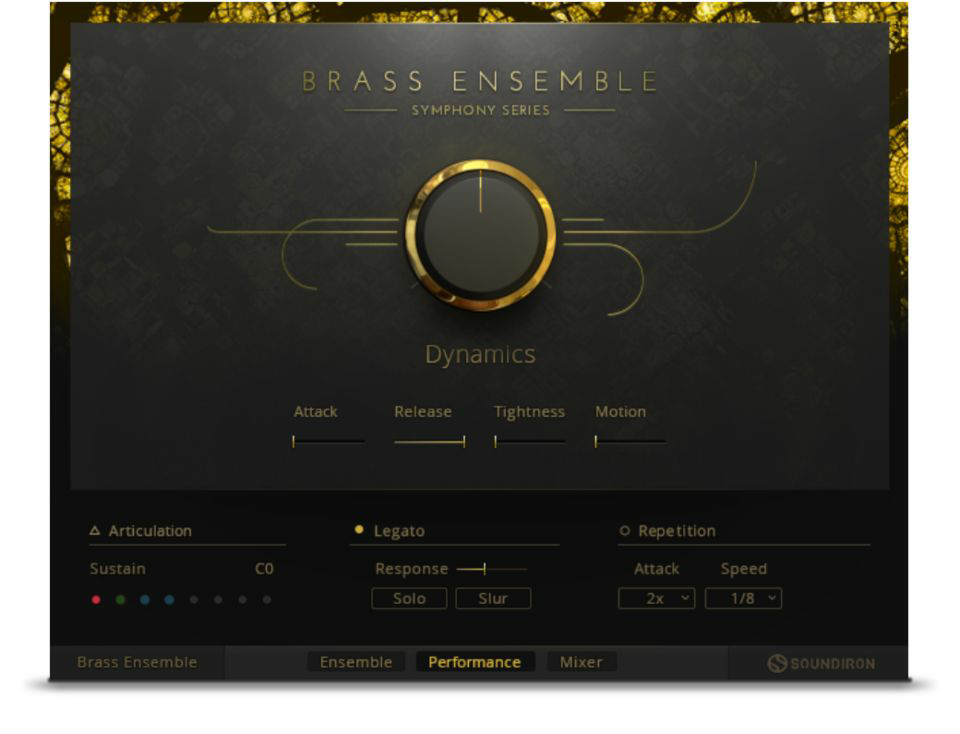This screenshot has width=960, height=734.
Task: Click the Sustain articulation name
Action: coord(118,569)
